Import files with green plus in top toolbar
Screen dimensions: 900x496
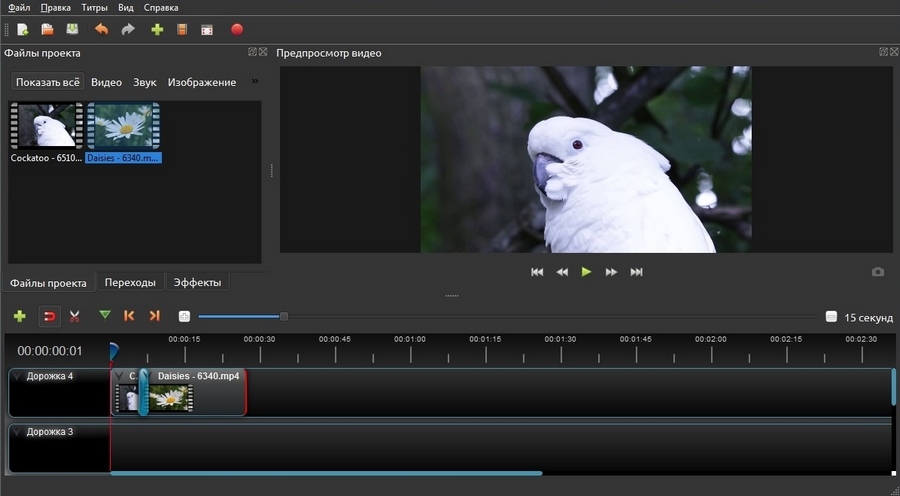tap(157, 29)
